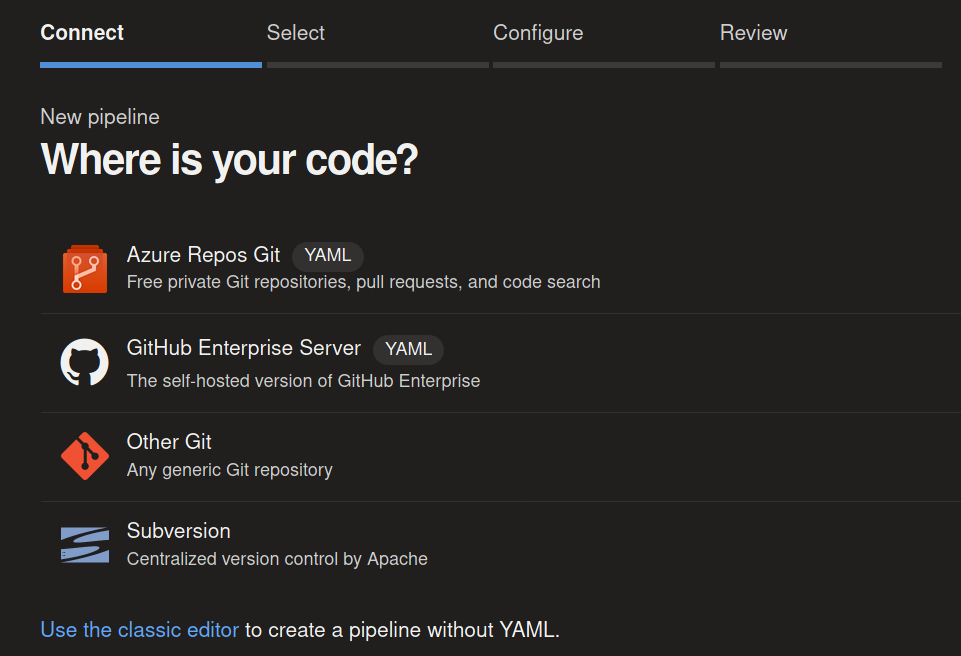Click the "Where is your code?" heading
Image resolution: width=961 pixels, height=656 pixels.
click(x=229, y=160)
